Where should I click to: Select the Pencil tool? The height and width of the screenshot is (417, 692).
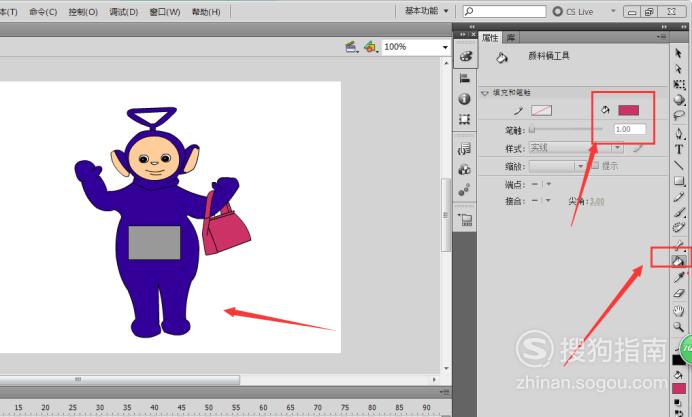click(x=679, y=197)
